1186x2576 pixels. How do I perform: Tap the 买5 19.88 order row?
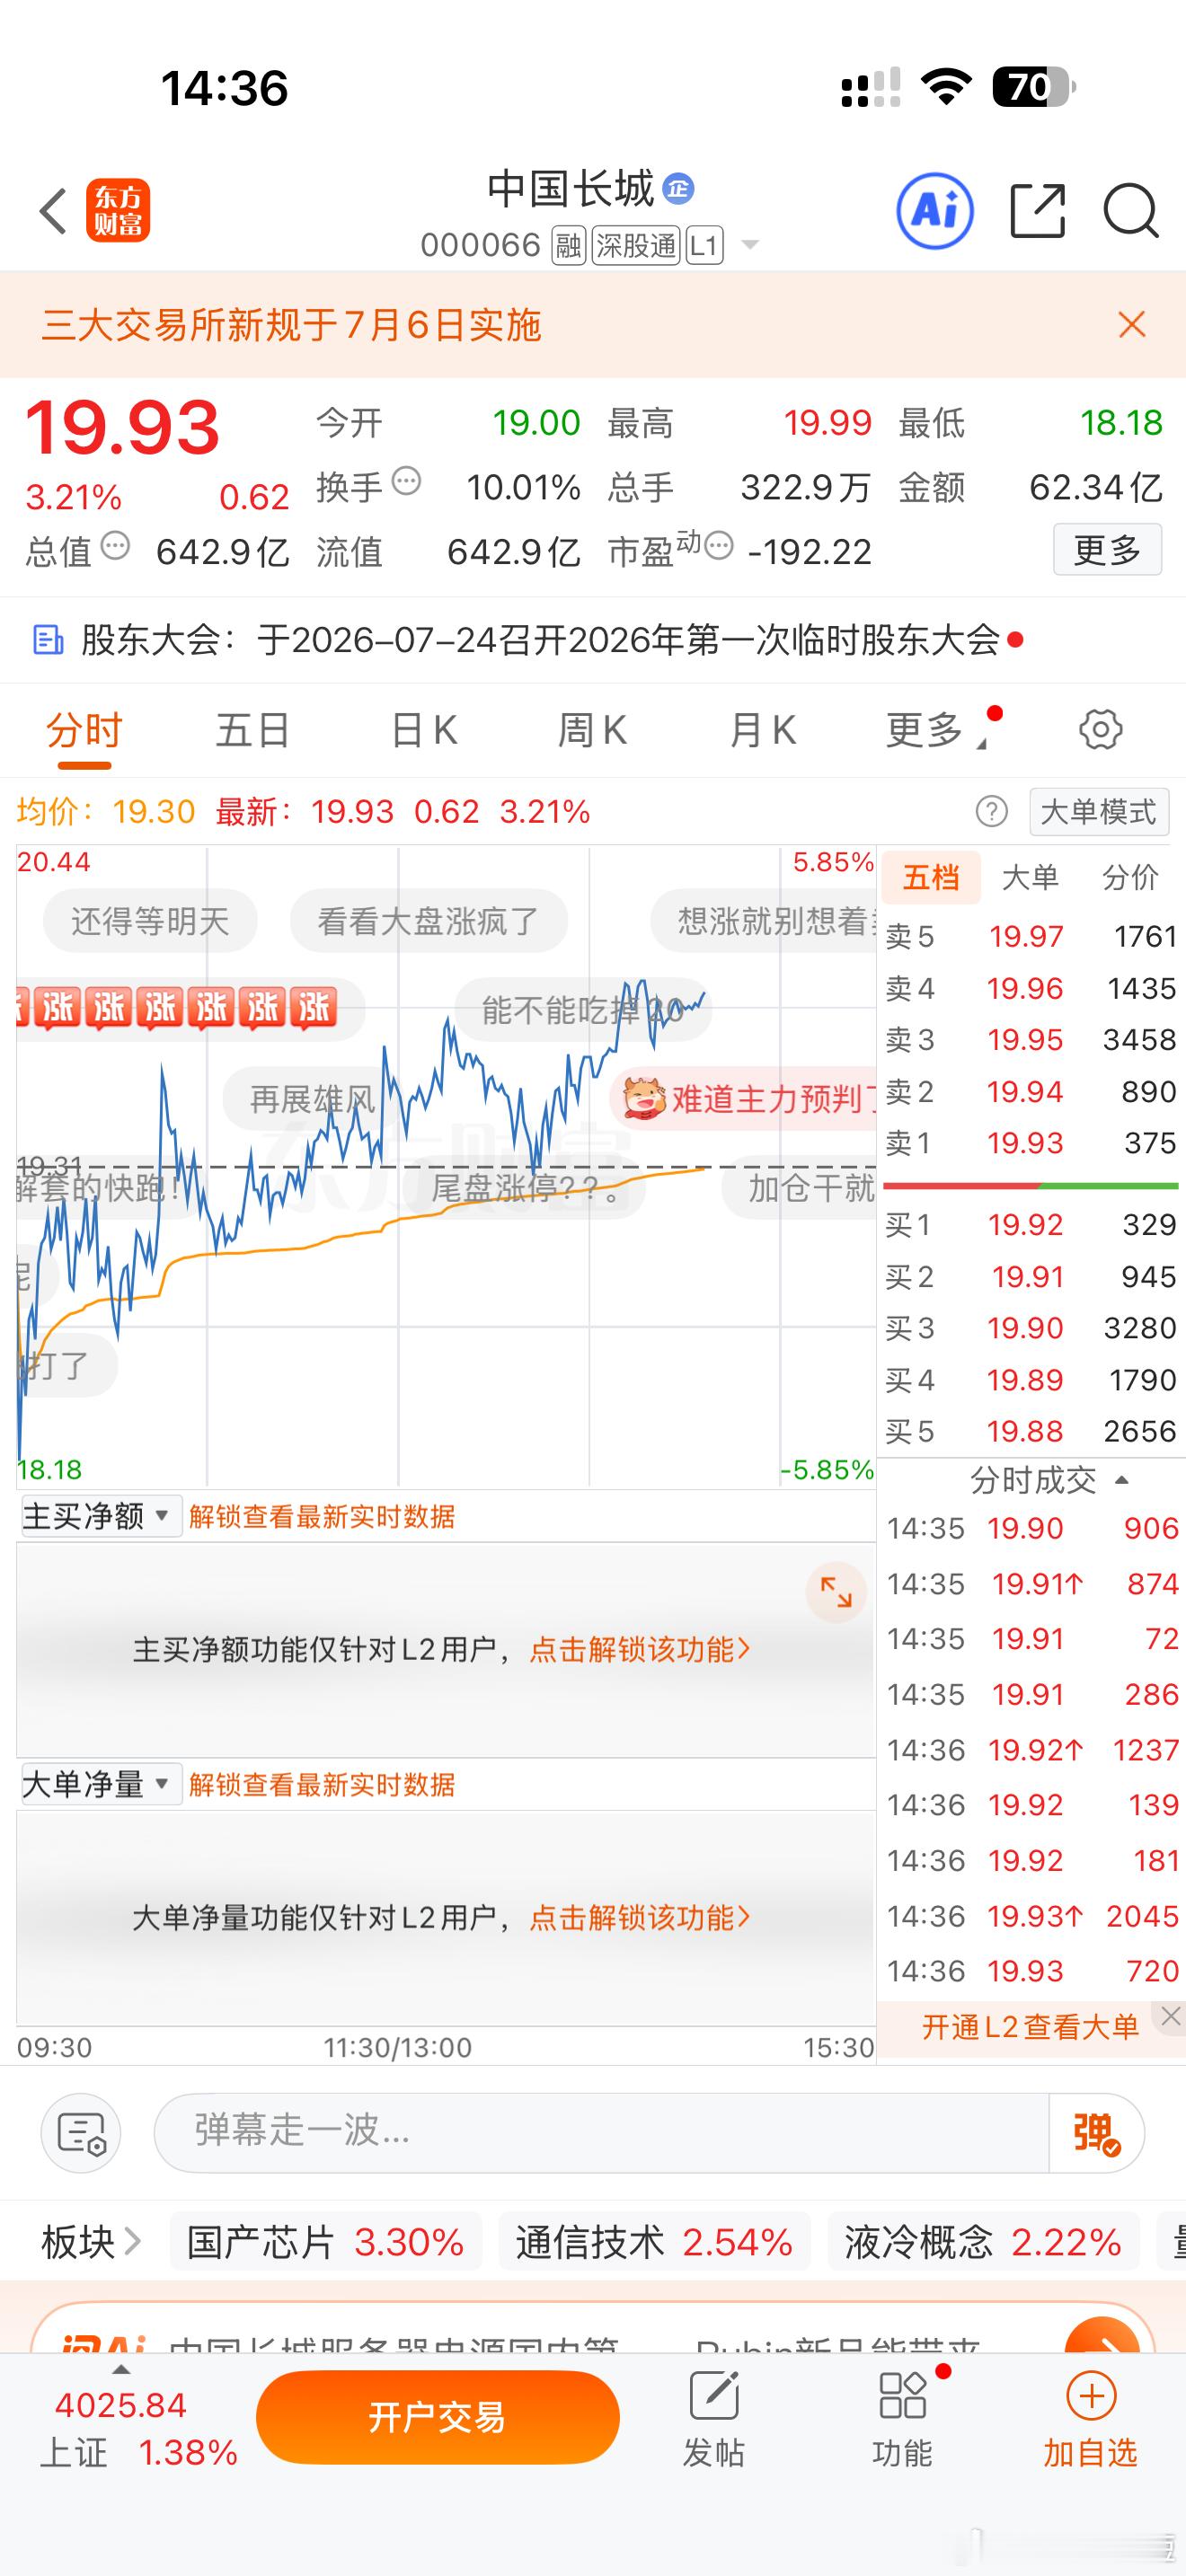click(x=1031, y=1431)
